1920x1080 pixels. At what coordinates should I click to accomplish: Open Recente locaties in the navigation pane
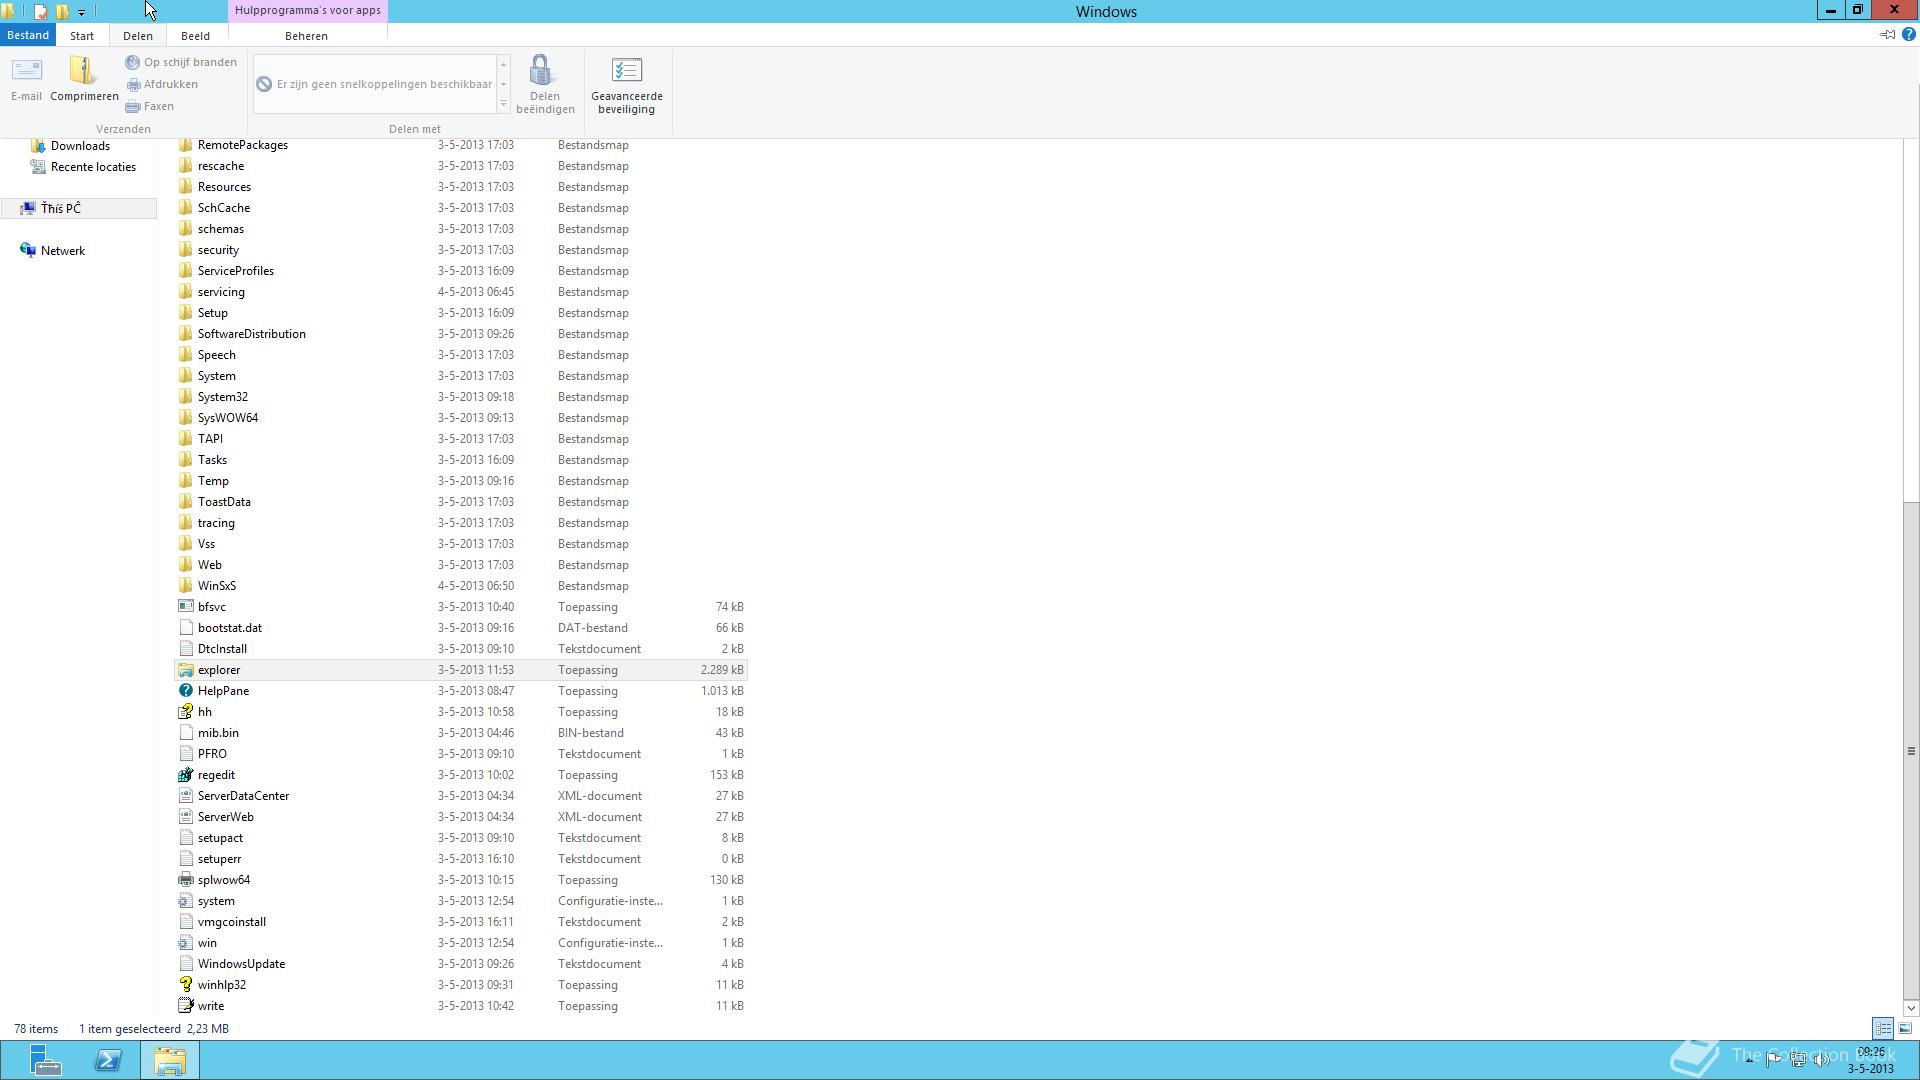click(x=93, y=167)
